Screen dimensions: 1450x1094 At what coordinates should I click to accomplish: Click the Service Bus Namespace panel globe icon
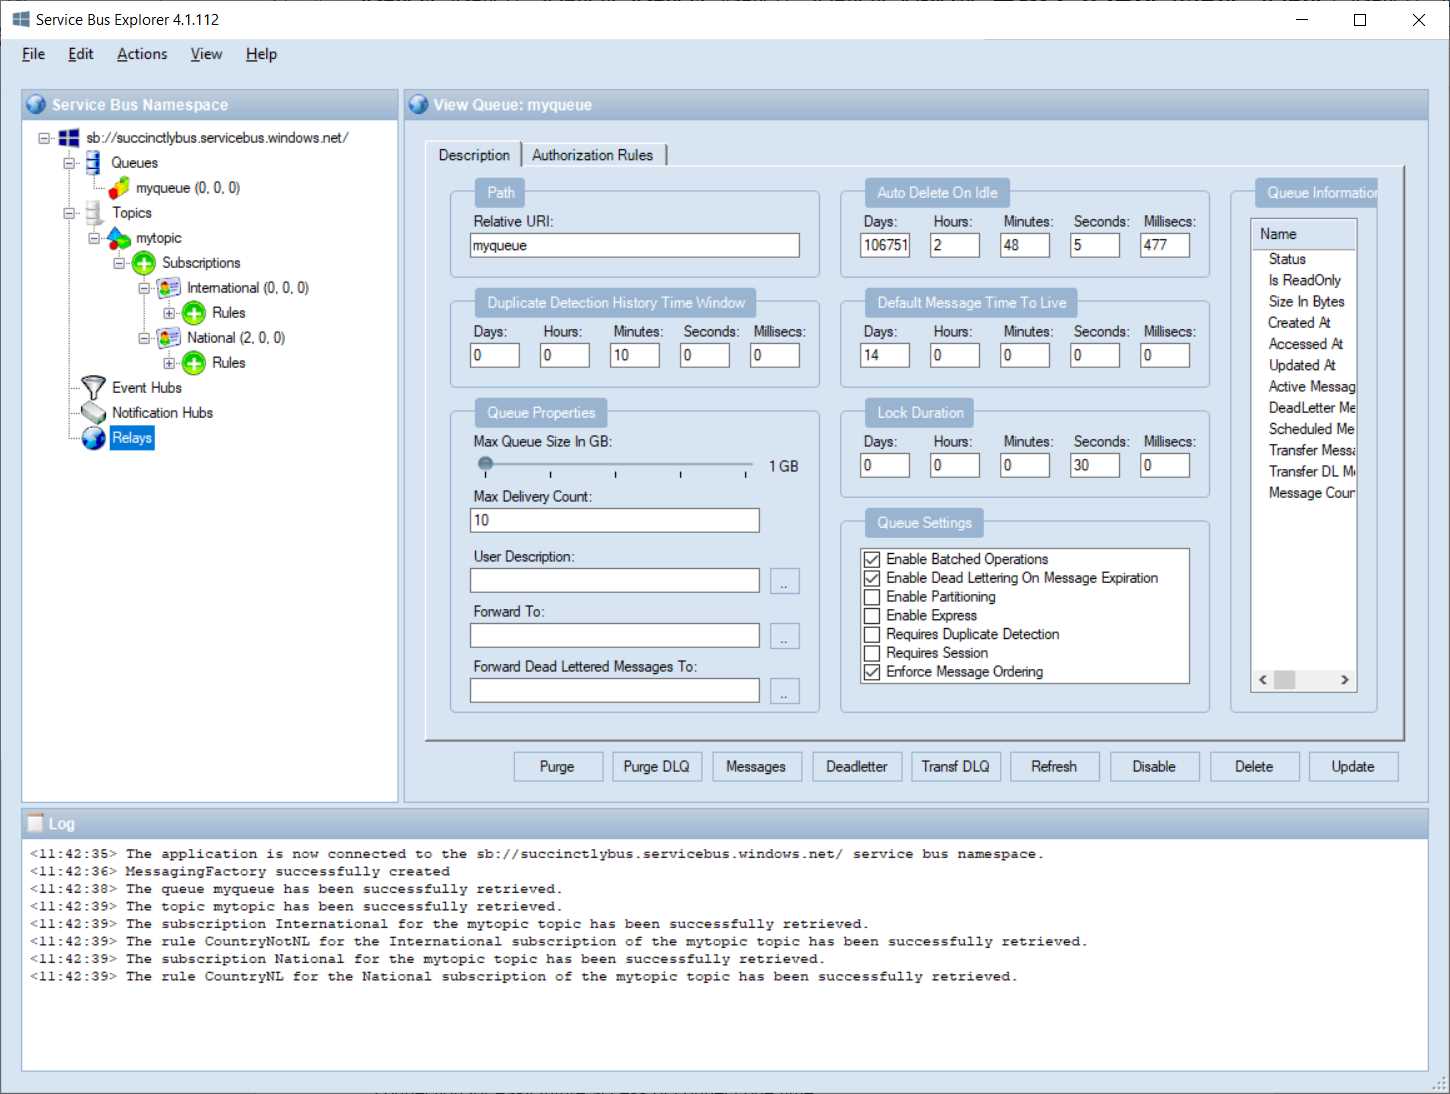[x=36, y=104]
